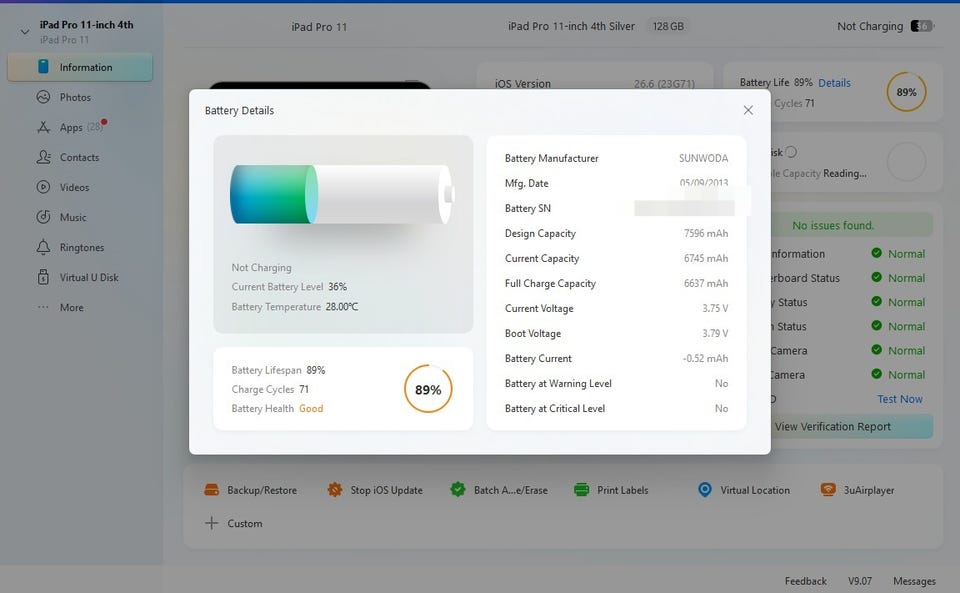Screen dimensions: 960x593
Task: Open the Information section in sidebar
Action: 80,67
